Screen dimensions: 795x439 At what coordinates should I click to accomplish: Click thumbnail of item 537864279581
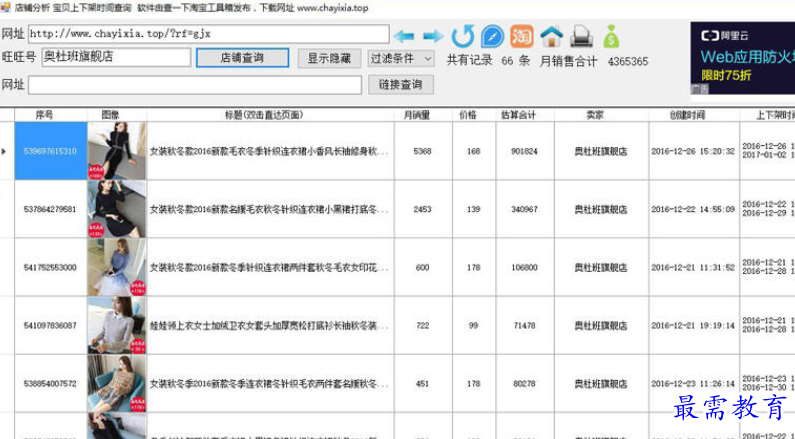click(x=117, y=209)
